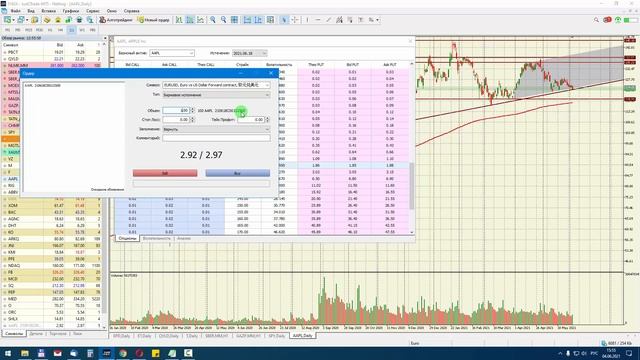Image resolution: width=640 pixels, height=360 pixels.
Task: Click the Объем volume input field
Action: 176,110
